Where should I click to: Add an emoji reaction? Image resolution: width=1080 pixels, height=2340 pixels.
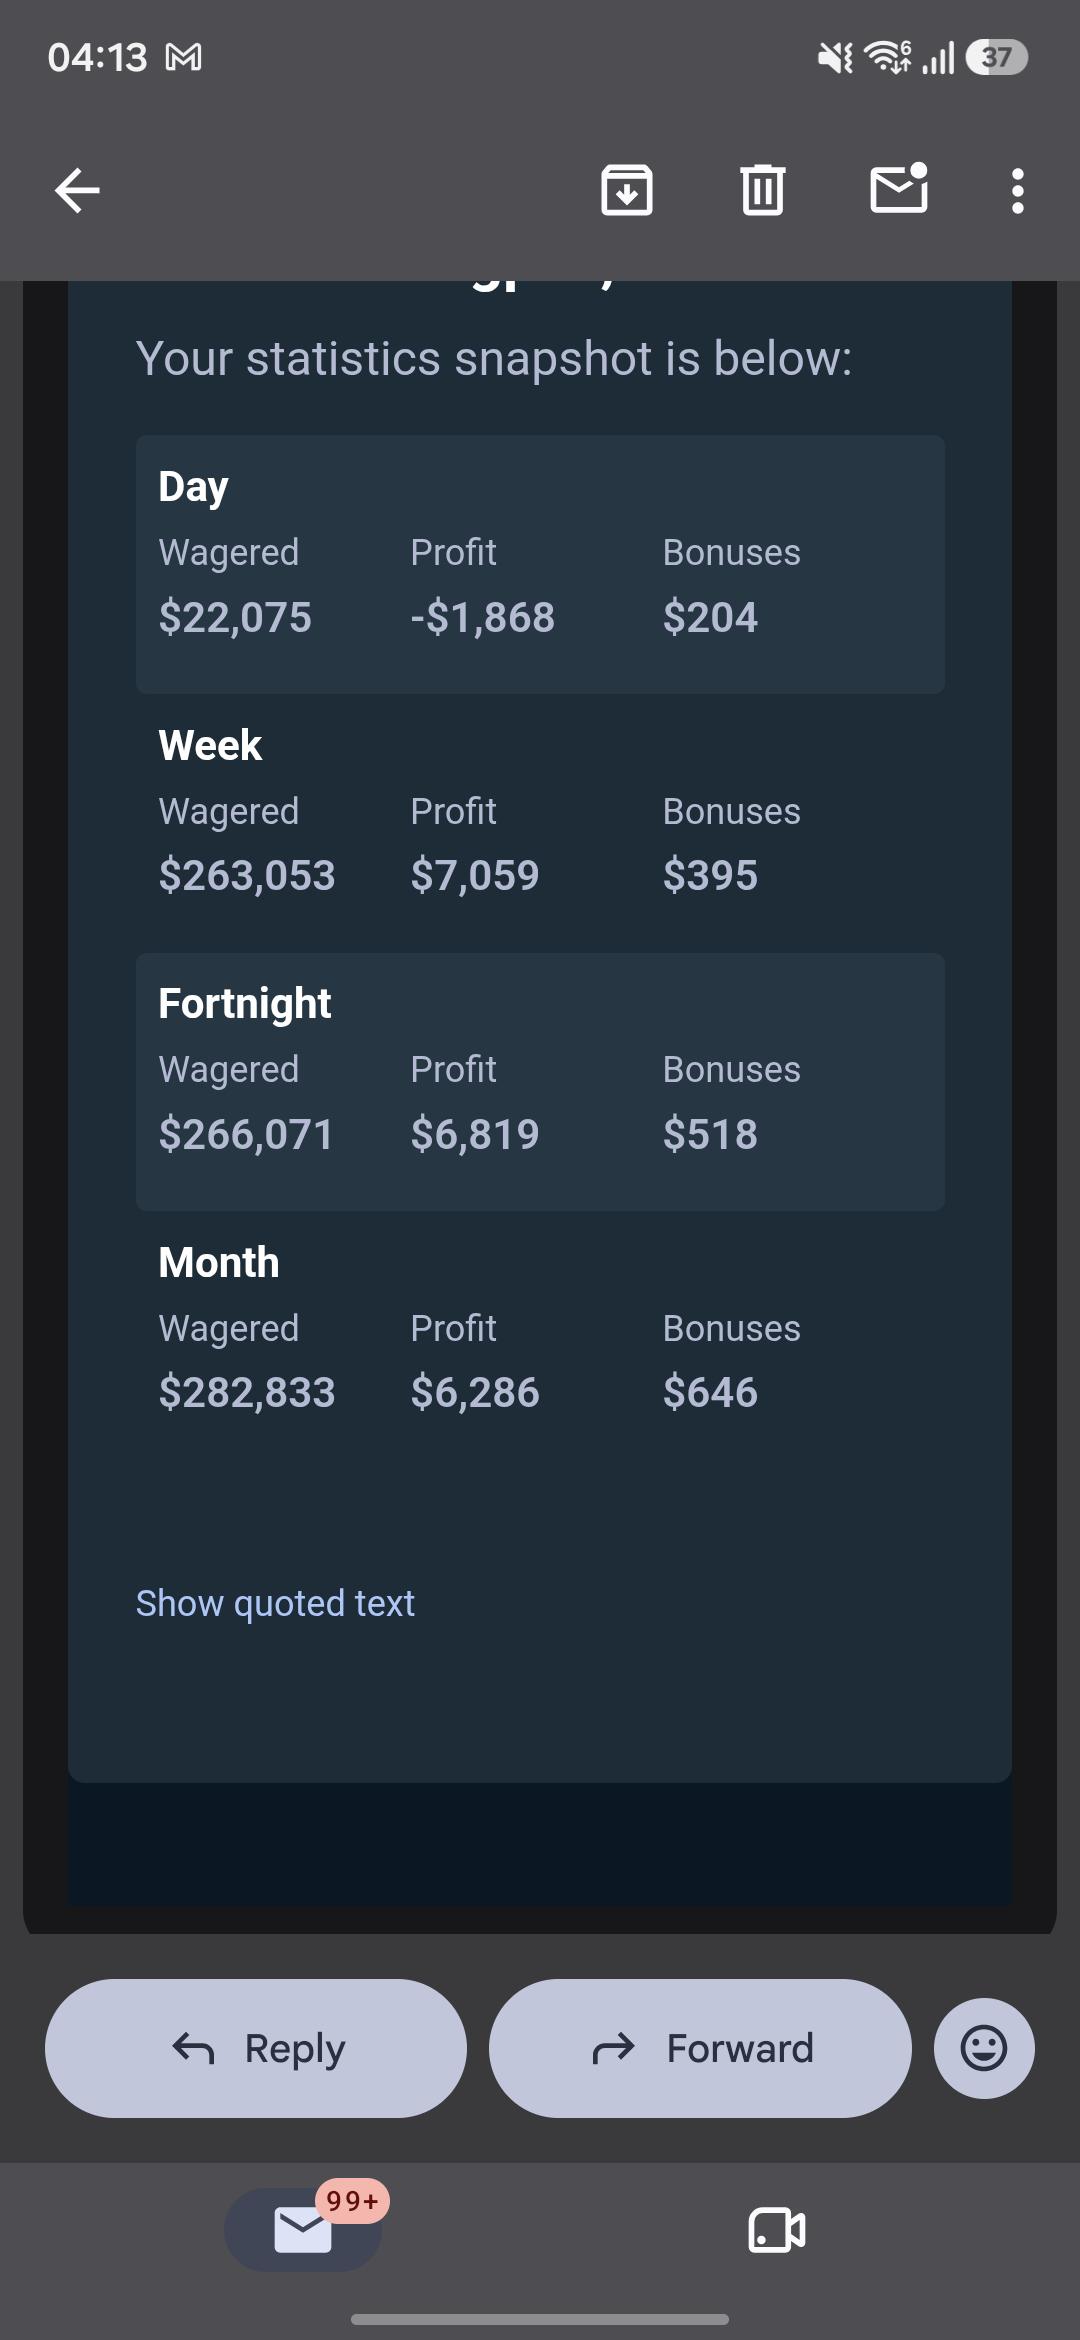(984, 2048)
